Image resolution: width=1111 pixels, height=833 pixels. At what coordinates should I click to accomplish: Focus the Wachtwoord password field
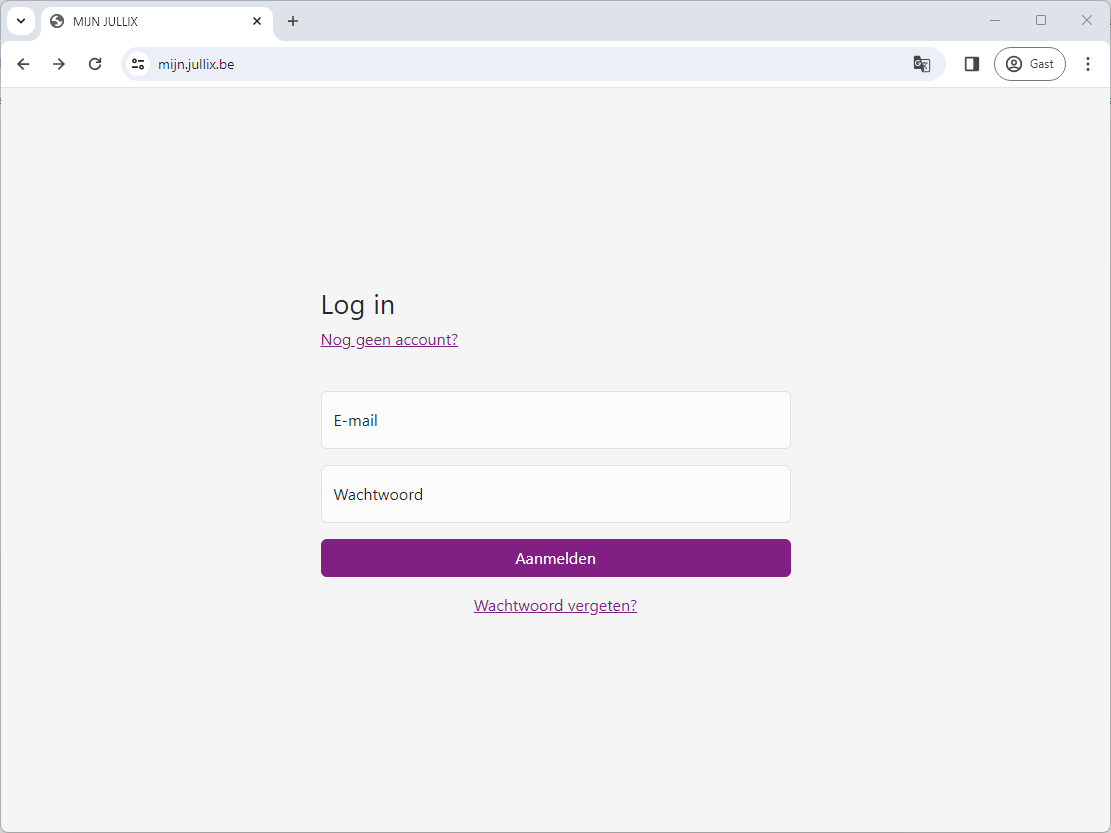click(555, 494)
